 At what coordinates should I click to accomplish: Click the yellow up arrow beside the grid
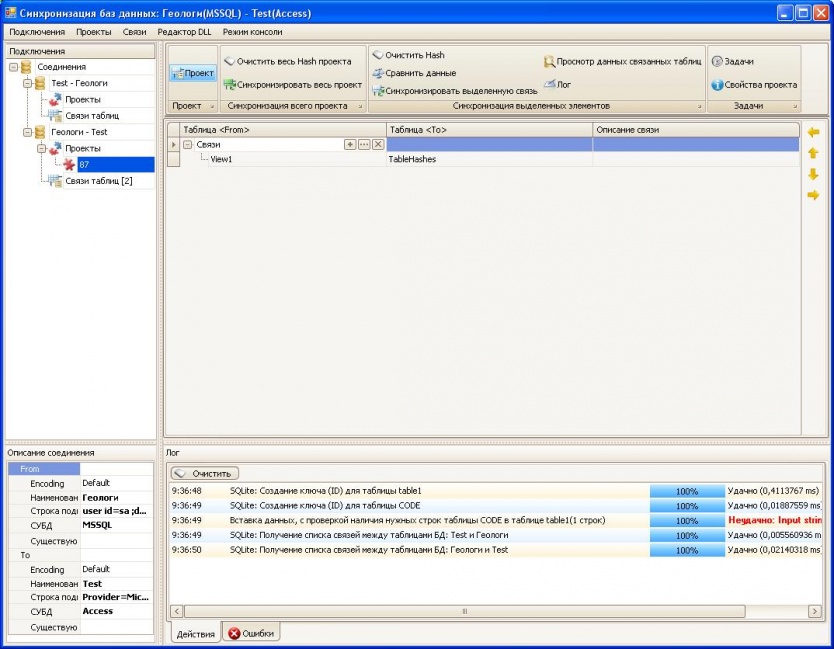click(x=813, y=153)
